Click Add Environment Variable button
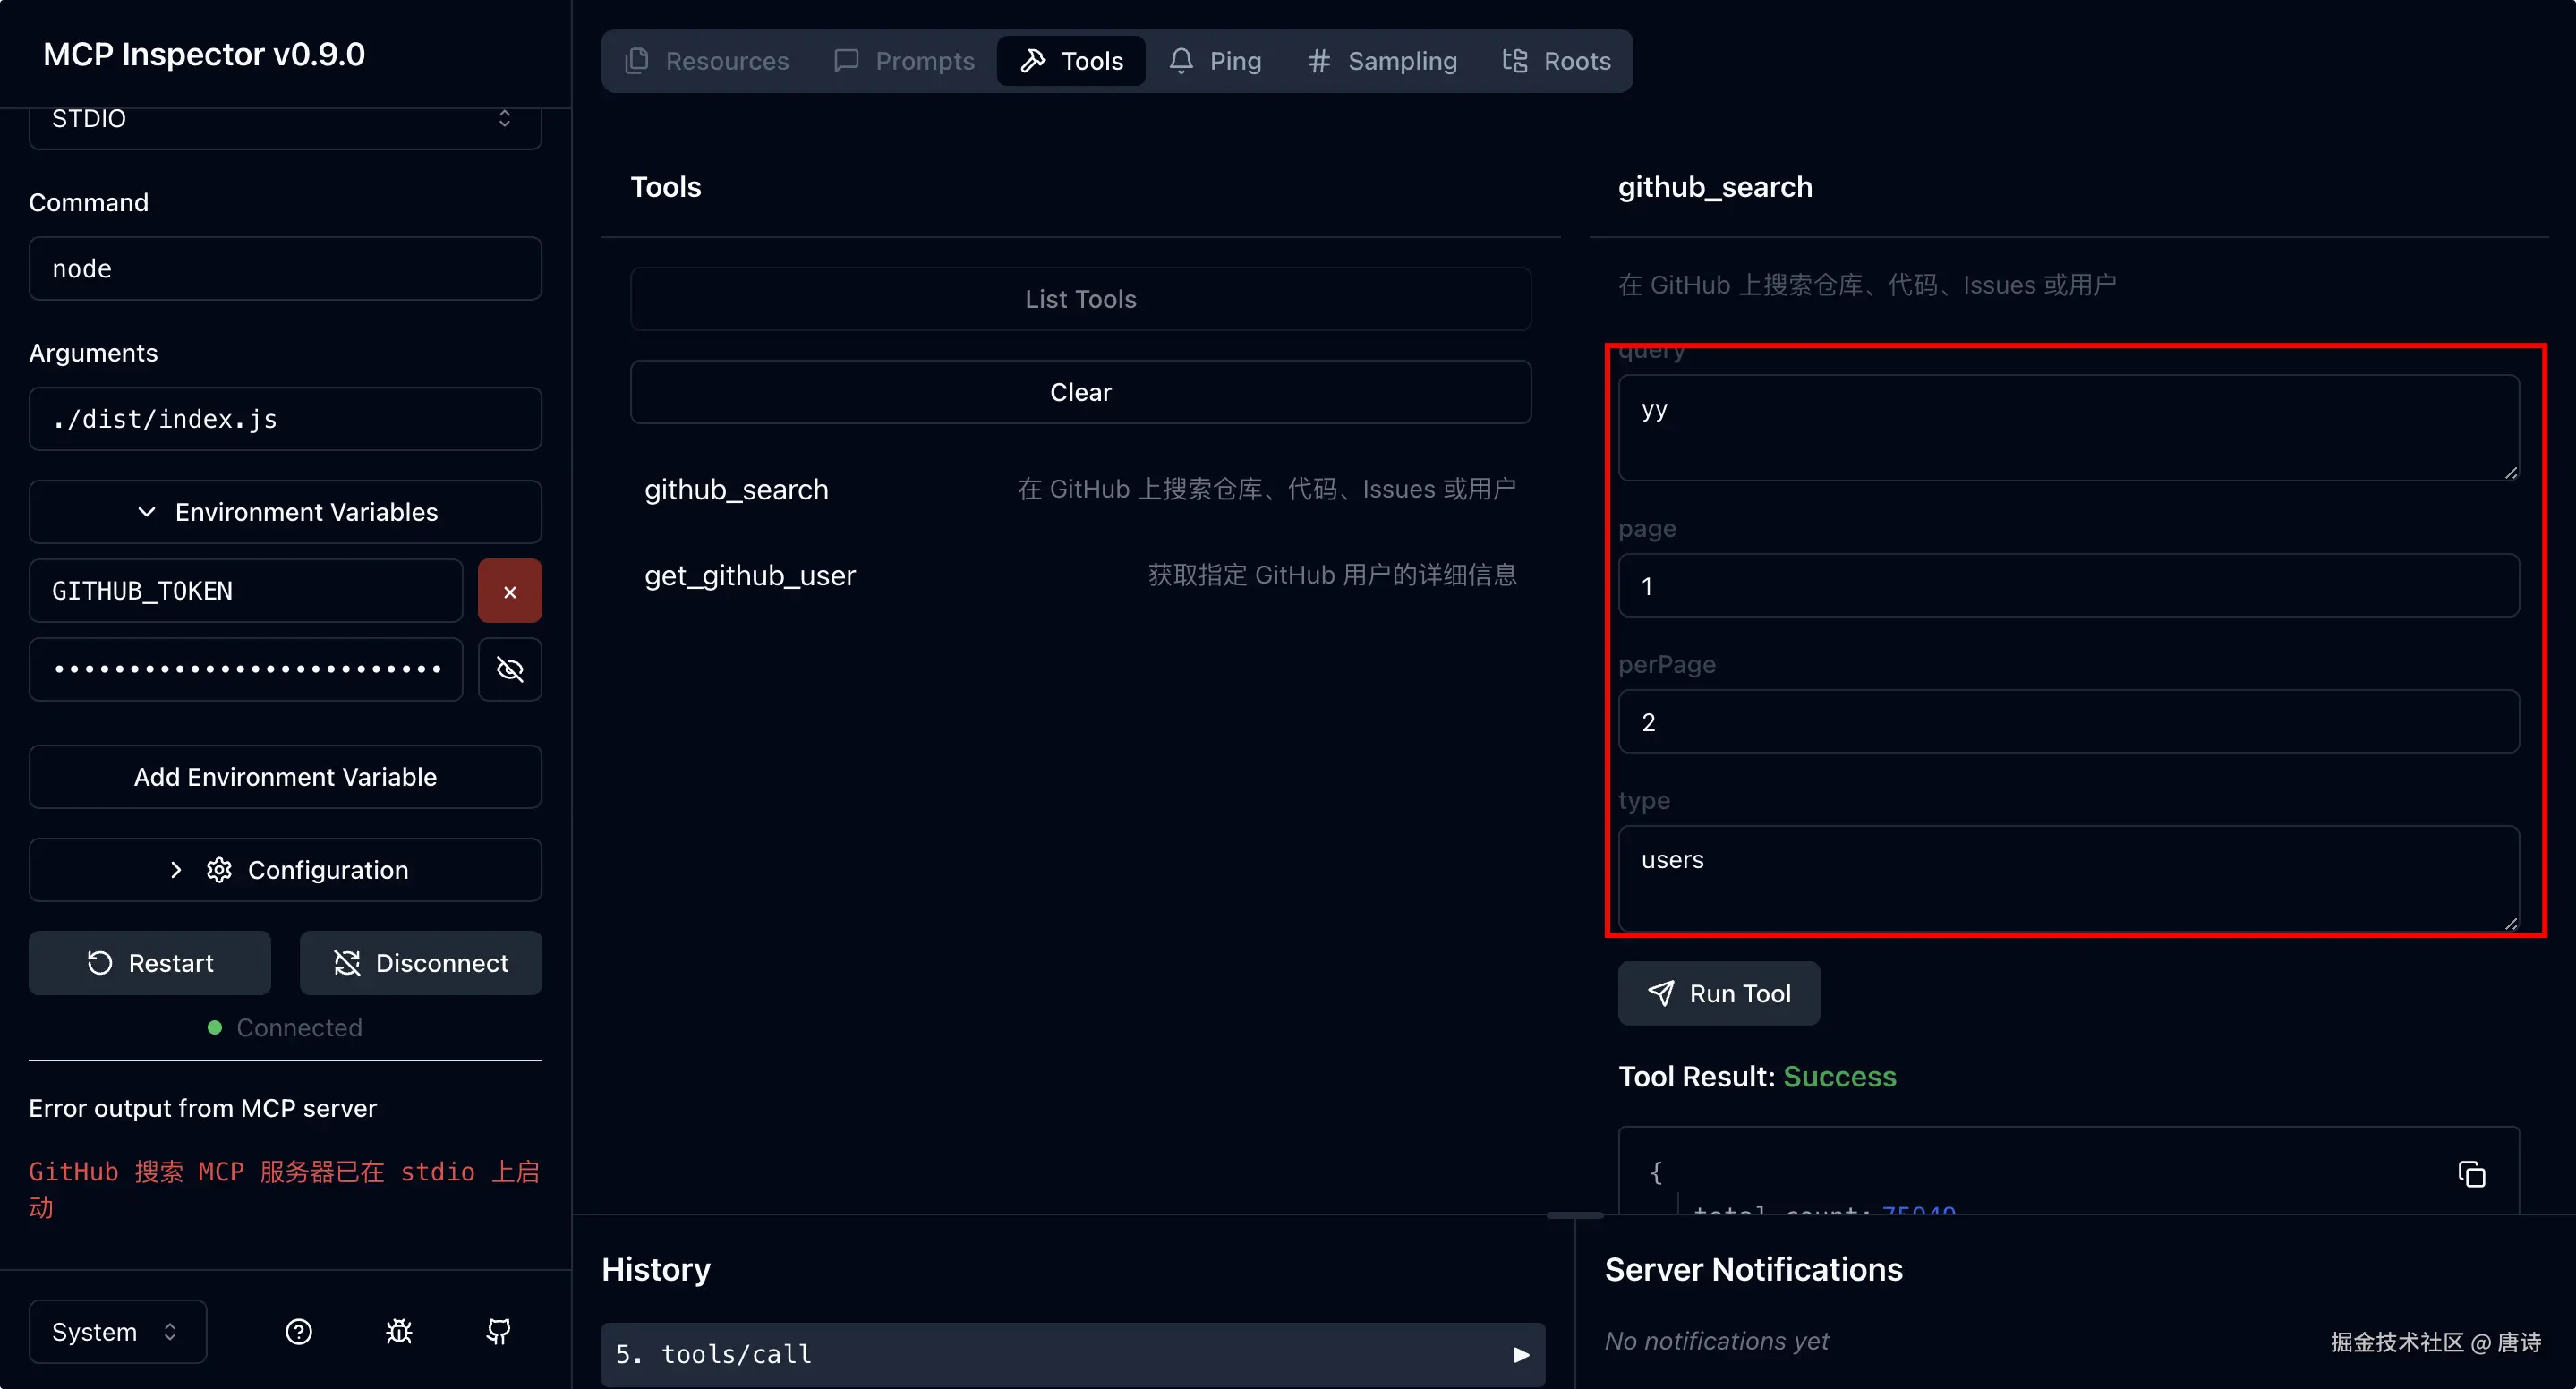The height and width of the screenshot is (1389, 2576). tap(285, 777)
